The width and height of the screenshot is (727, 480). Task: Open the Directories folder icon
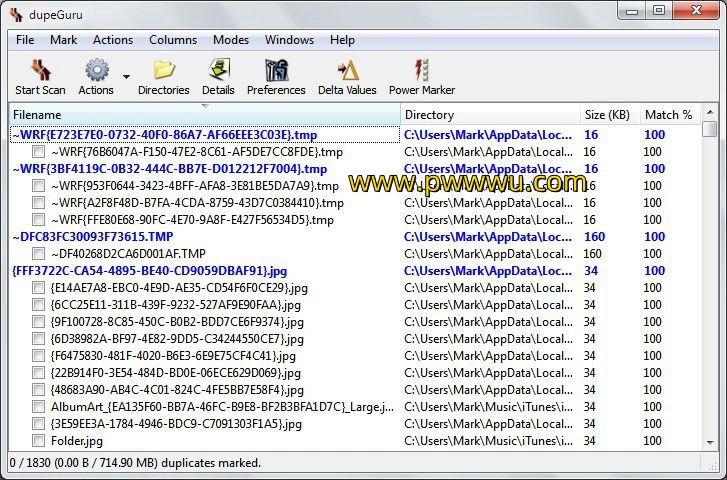coord(164,70)
